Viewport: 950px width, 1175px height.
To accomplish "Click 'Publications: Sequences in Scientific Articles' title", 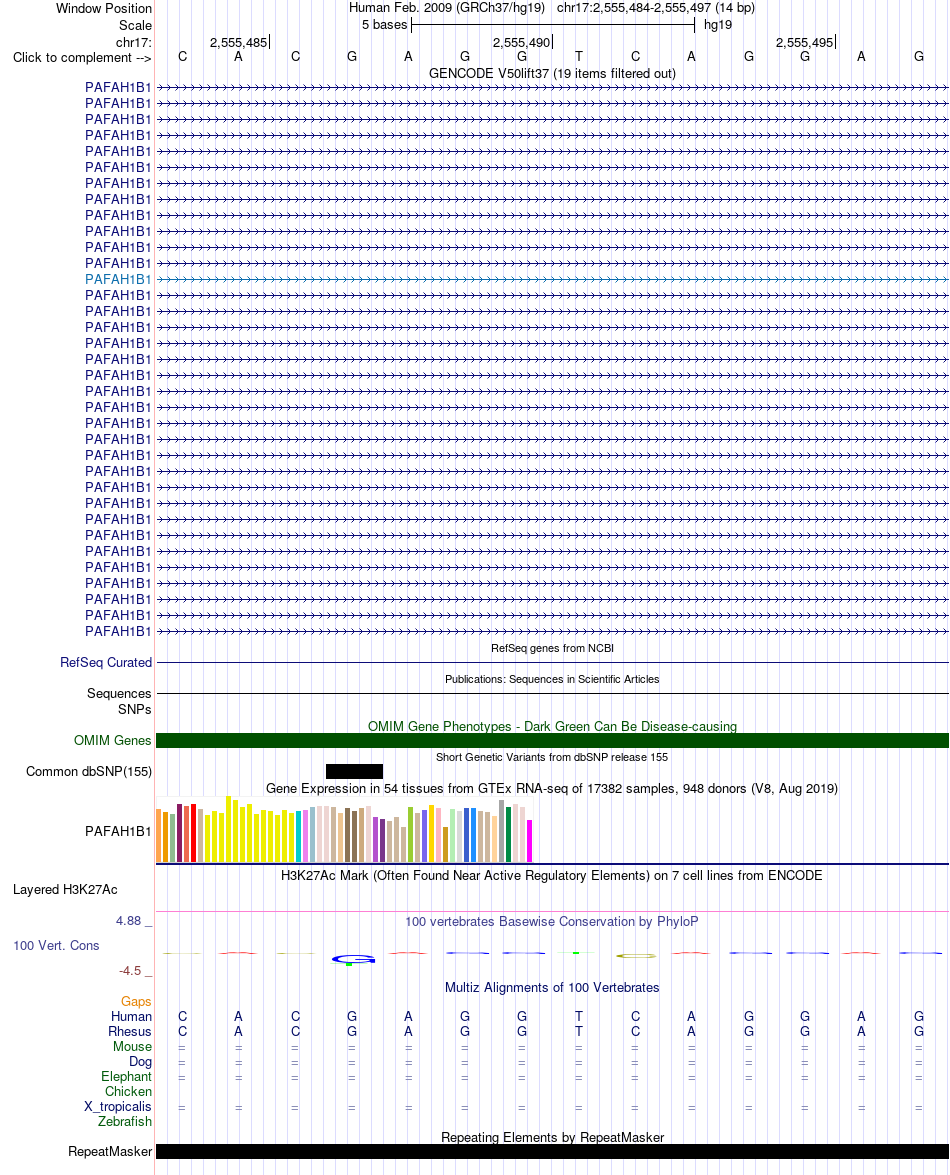I will tap(552, 679).
